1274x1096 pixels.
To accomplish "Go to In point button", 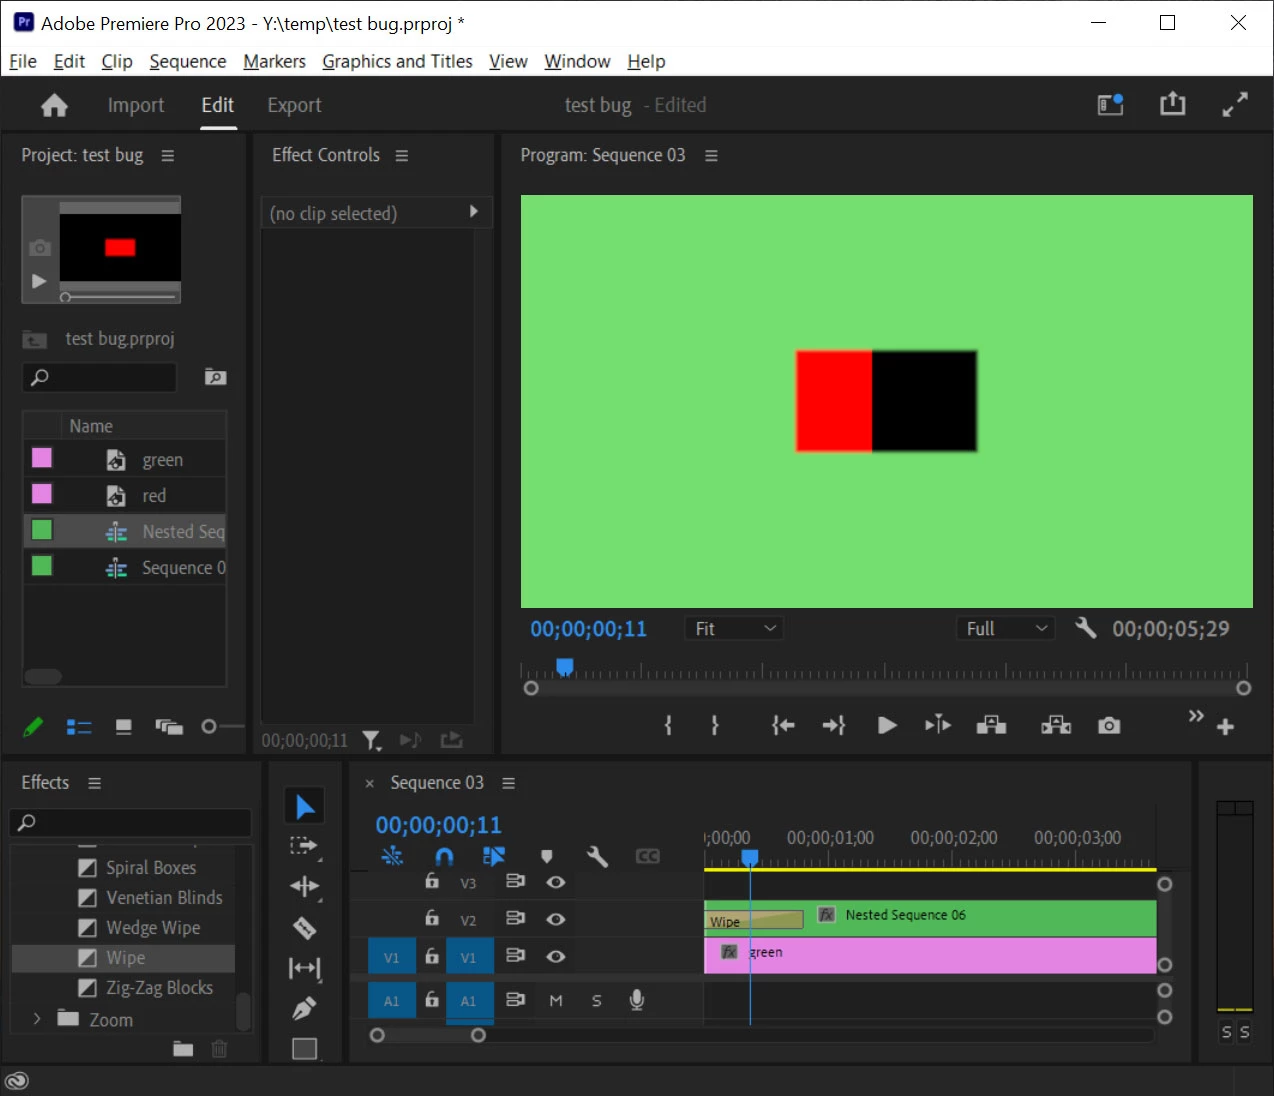I will coord(783,725).
